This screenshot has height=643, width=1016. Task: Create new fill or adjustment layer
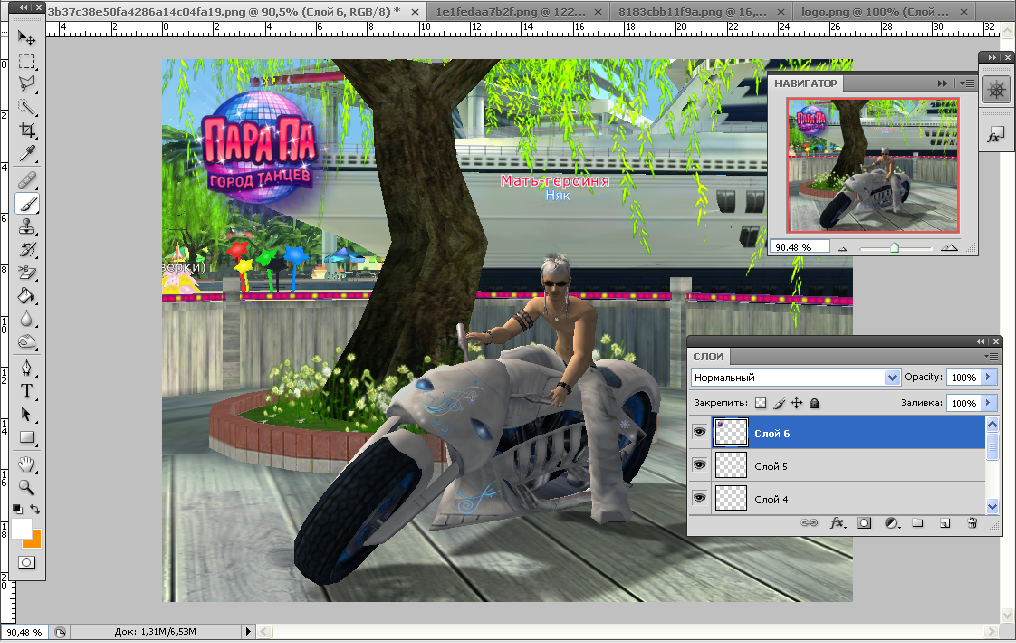[892, 522]
